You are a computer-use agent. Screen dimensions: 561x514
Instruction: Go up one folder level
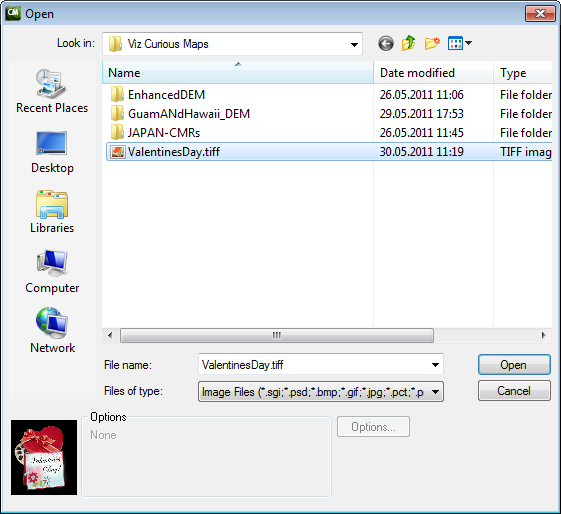[409, 43]
